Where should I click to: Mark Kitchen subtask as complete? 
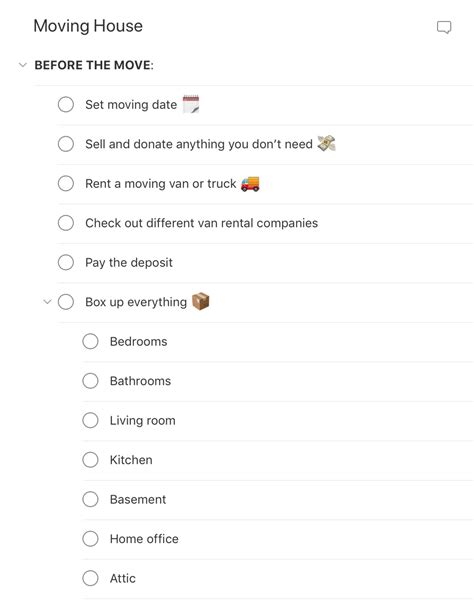coord(90,459)
